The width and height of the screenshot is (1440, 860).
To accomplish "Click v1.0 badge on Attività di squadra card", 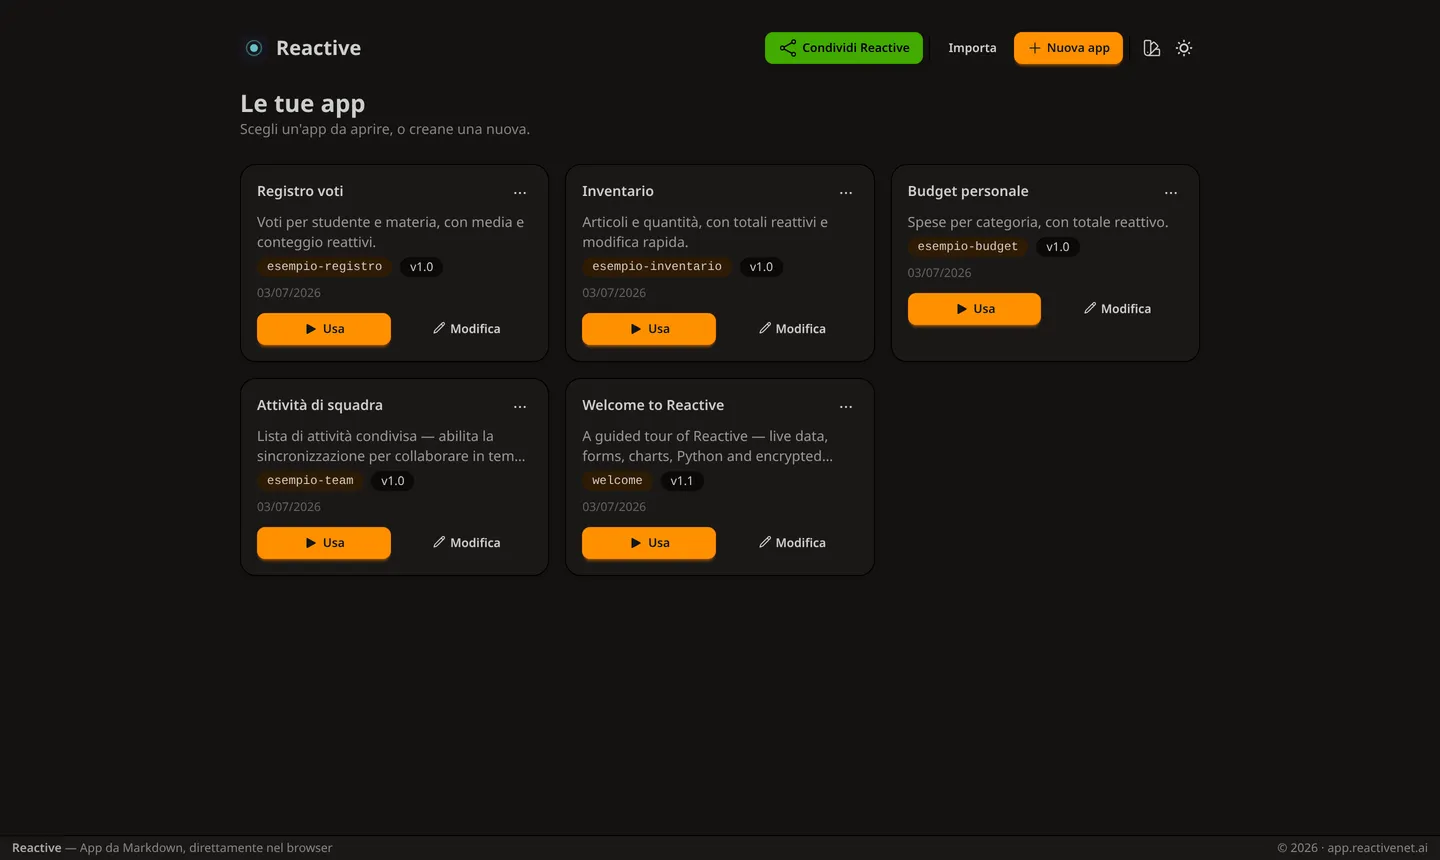I will coord(393,481).
